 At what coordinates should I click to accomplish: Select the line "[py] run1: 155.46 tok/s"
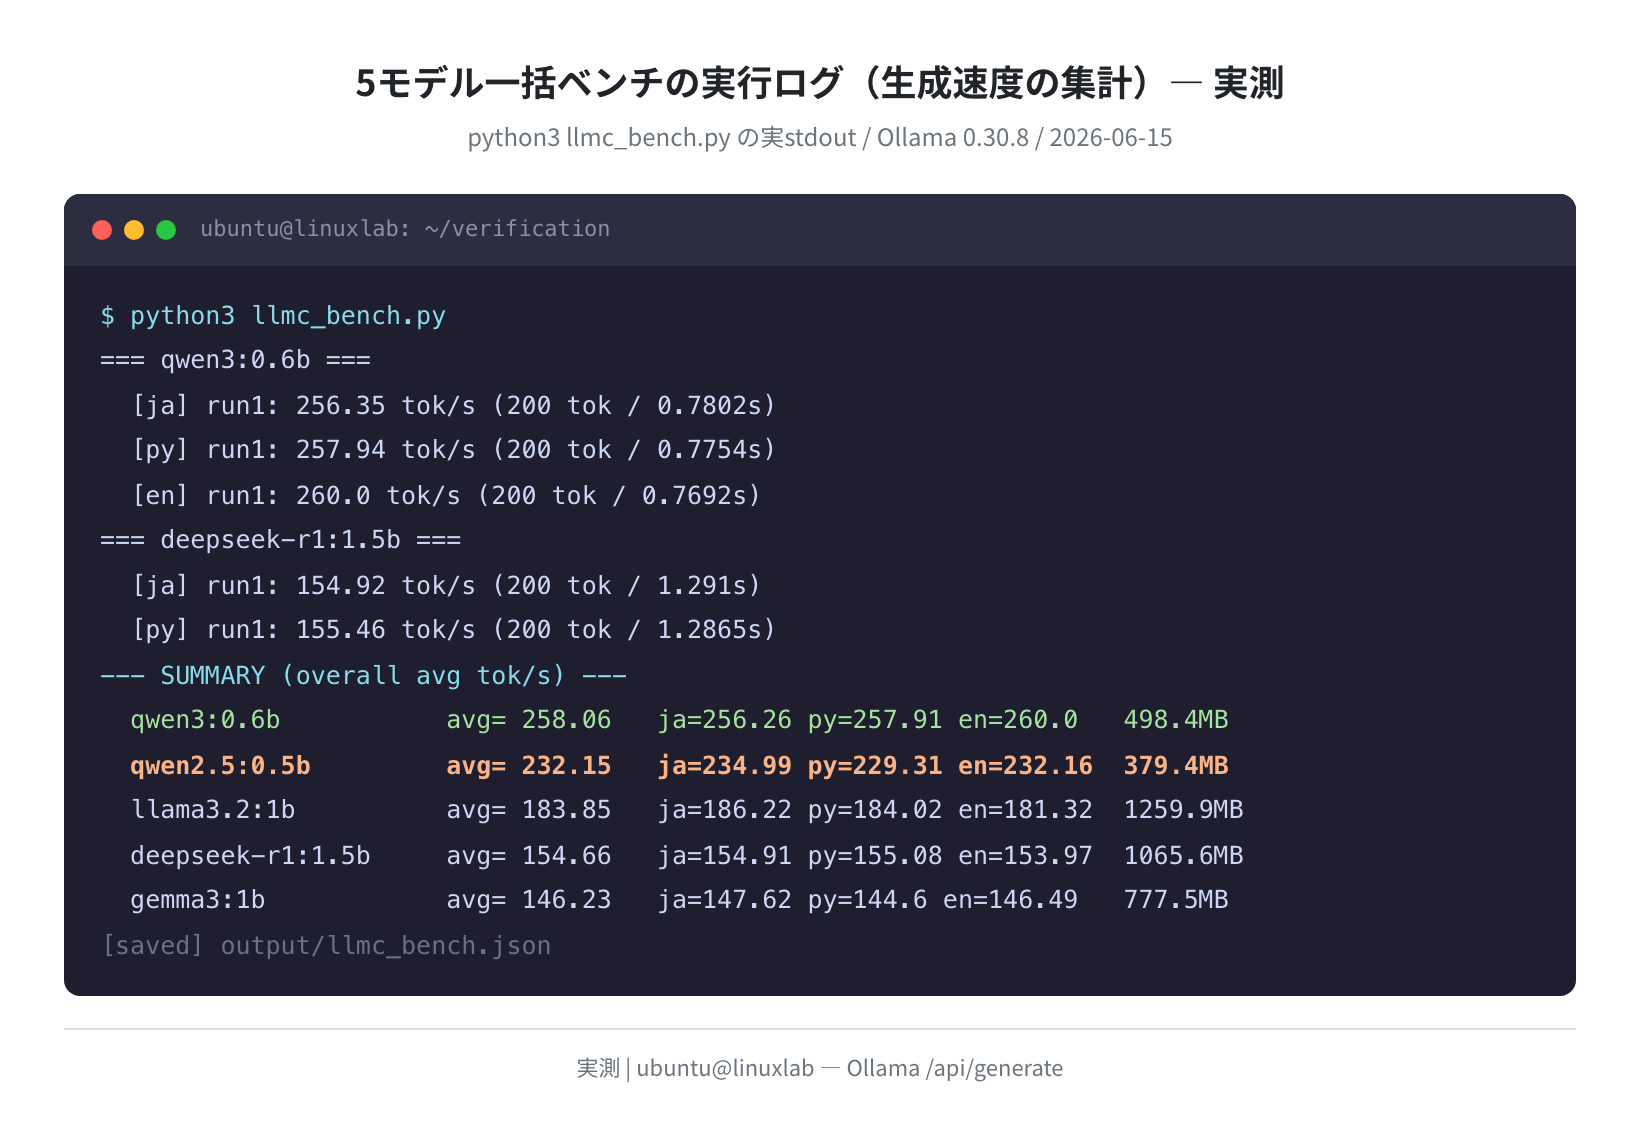(453, 630)
